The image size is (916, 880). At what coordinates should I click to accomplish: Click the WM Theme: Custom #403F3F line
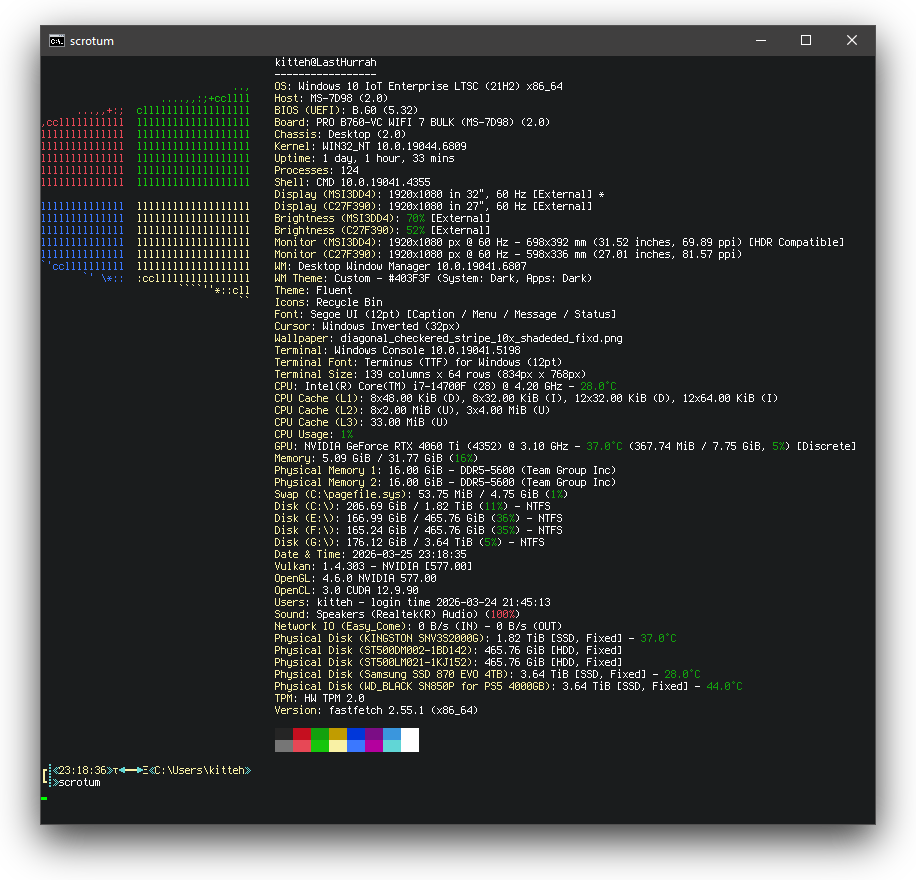pos(433,278)
